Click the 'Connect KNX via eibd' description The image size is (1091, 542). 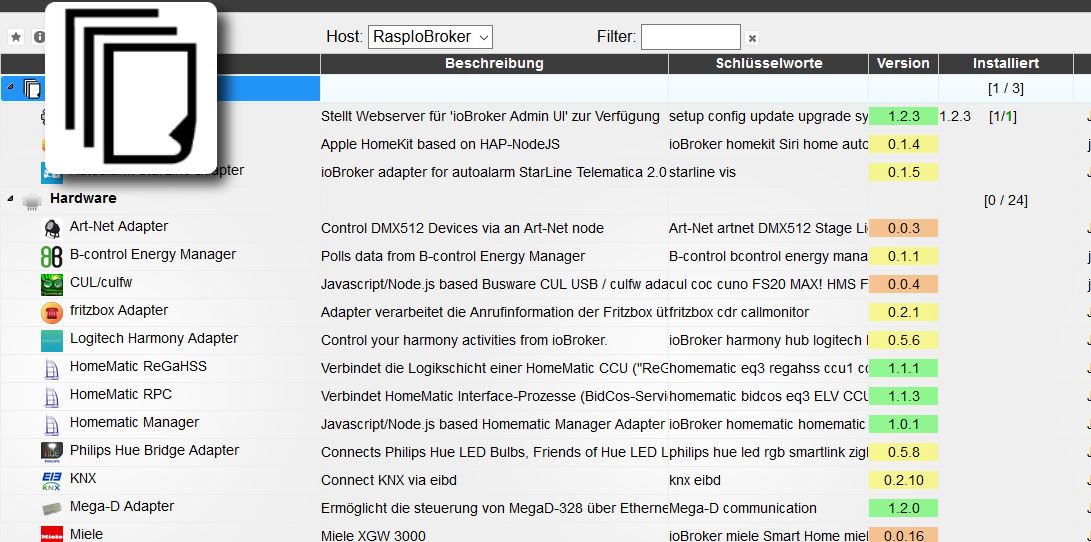389,480
